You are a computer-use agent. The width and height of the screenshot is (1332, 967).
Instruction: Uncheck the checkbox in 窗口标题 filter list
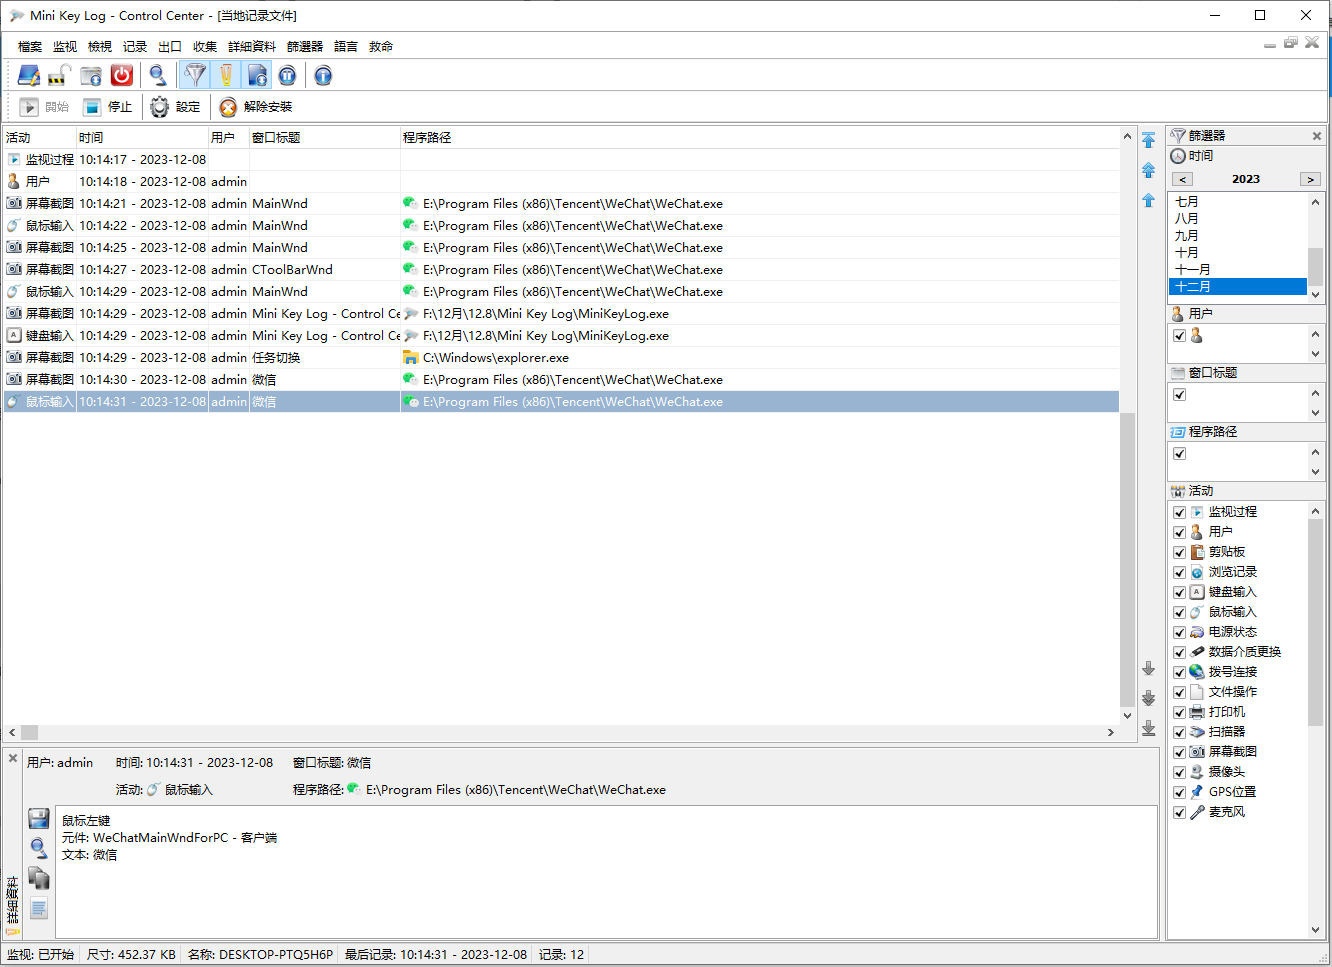click(1179, 394)
